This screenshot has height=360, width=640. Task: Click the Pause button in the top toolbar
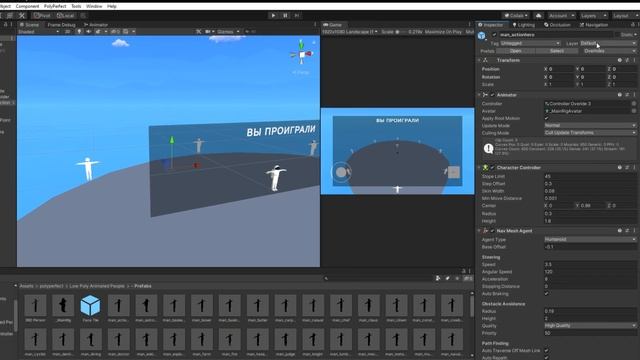click(x=285, y=16)
